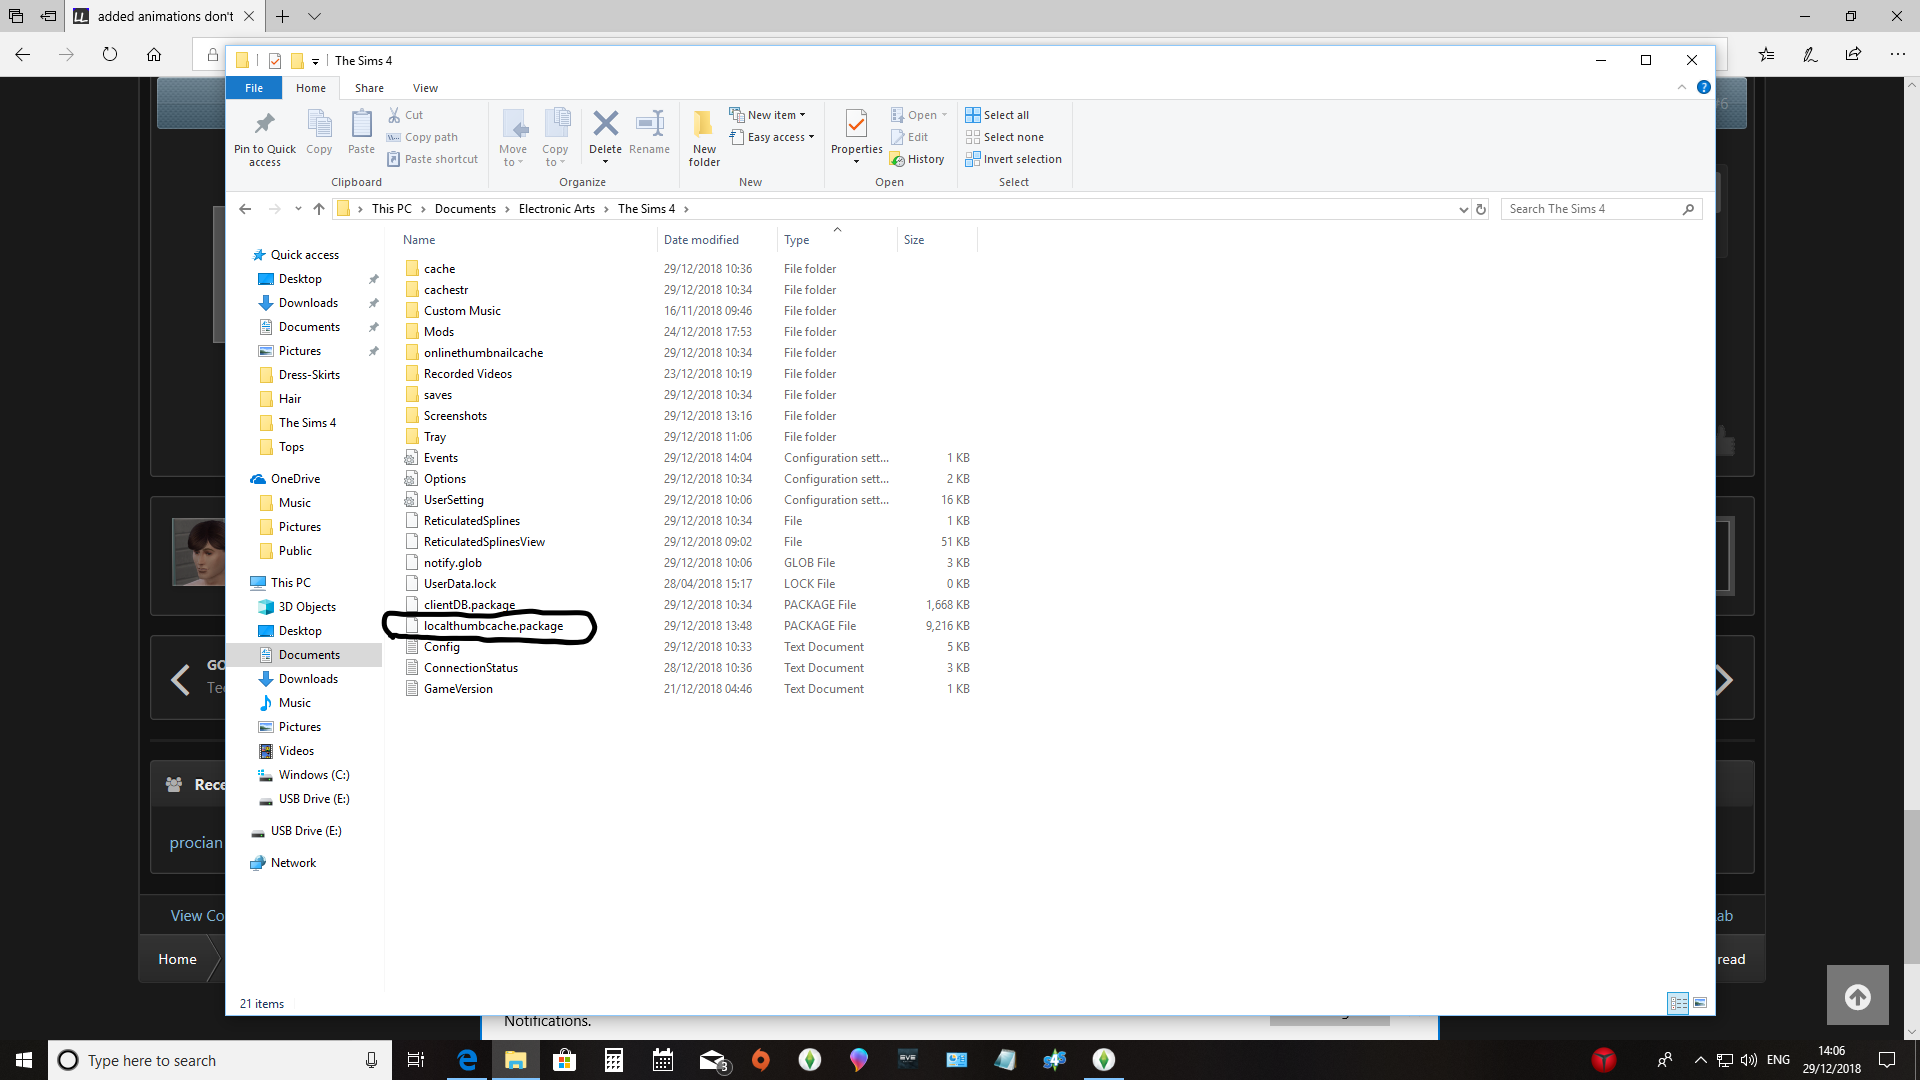The image size is (1920, 1080).
Task: Open recent locations dropdown arrow
Action: click(298, 209)
